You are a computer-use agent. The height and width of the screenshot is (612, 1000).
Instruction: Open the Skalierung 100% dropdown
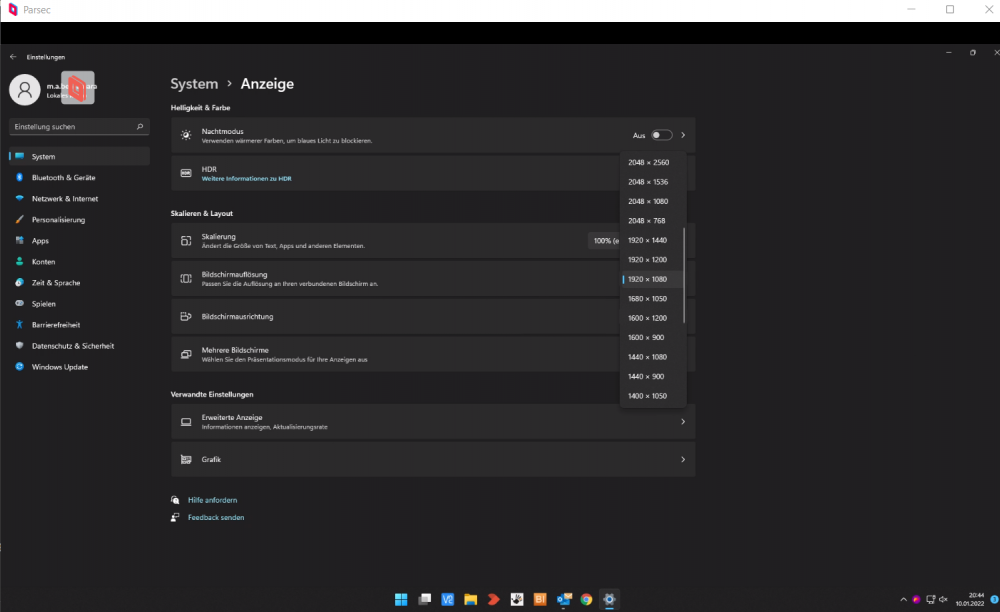pos(604,241)
